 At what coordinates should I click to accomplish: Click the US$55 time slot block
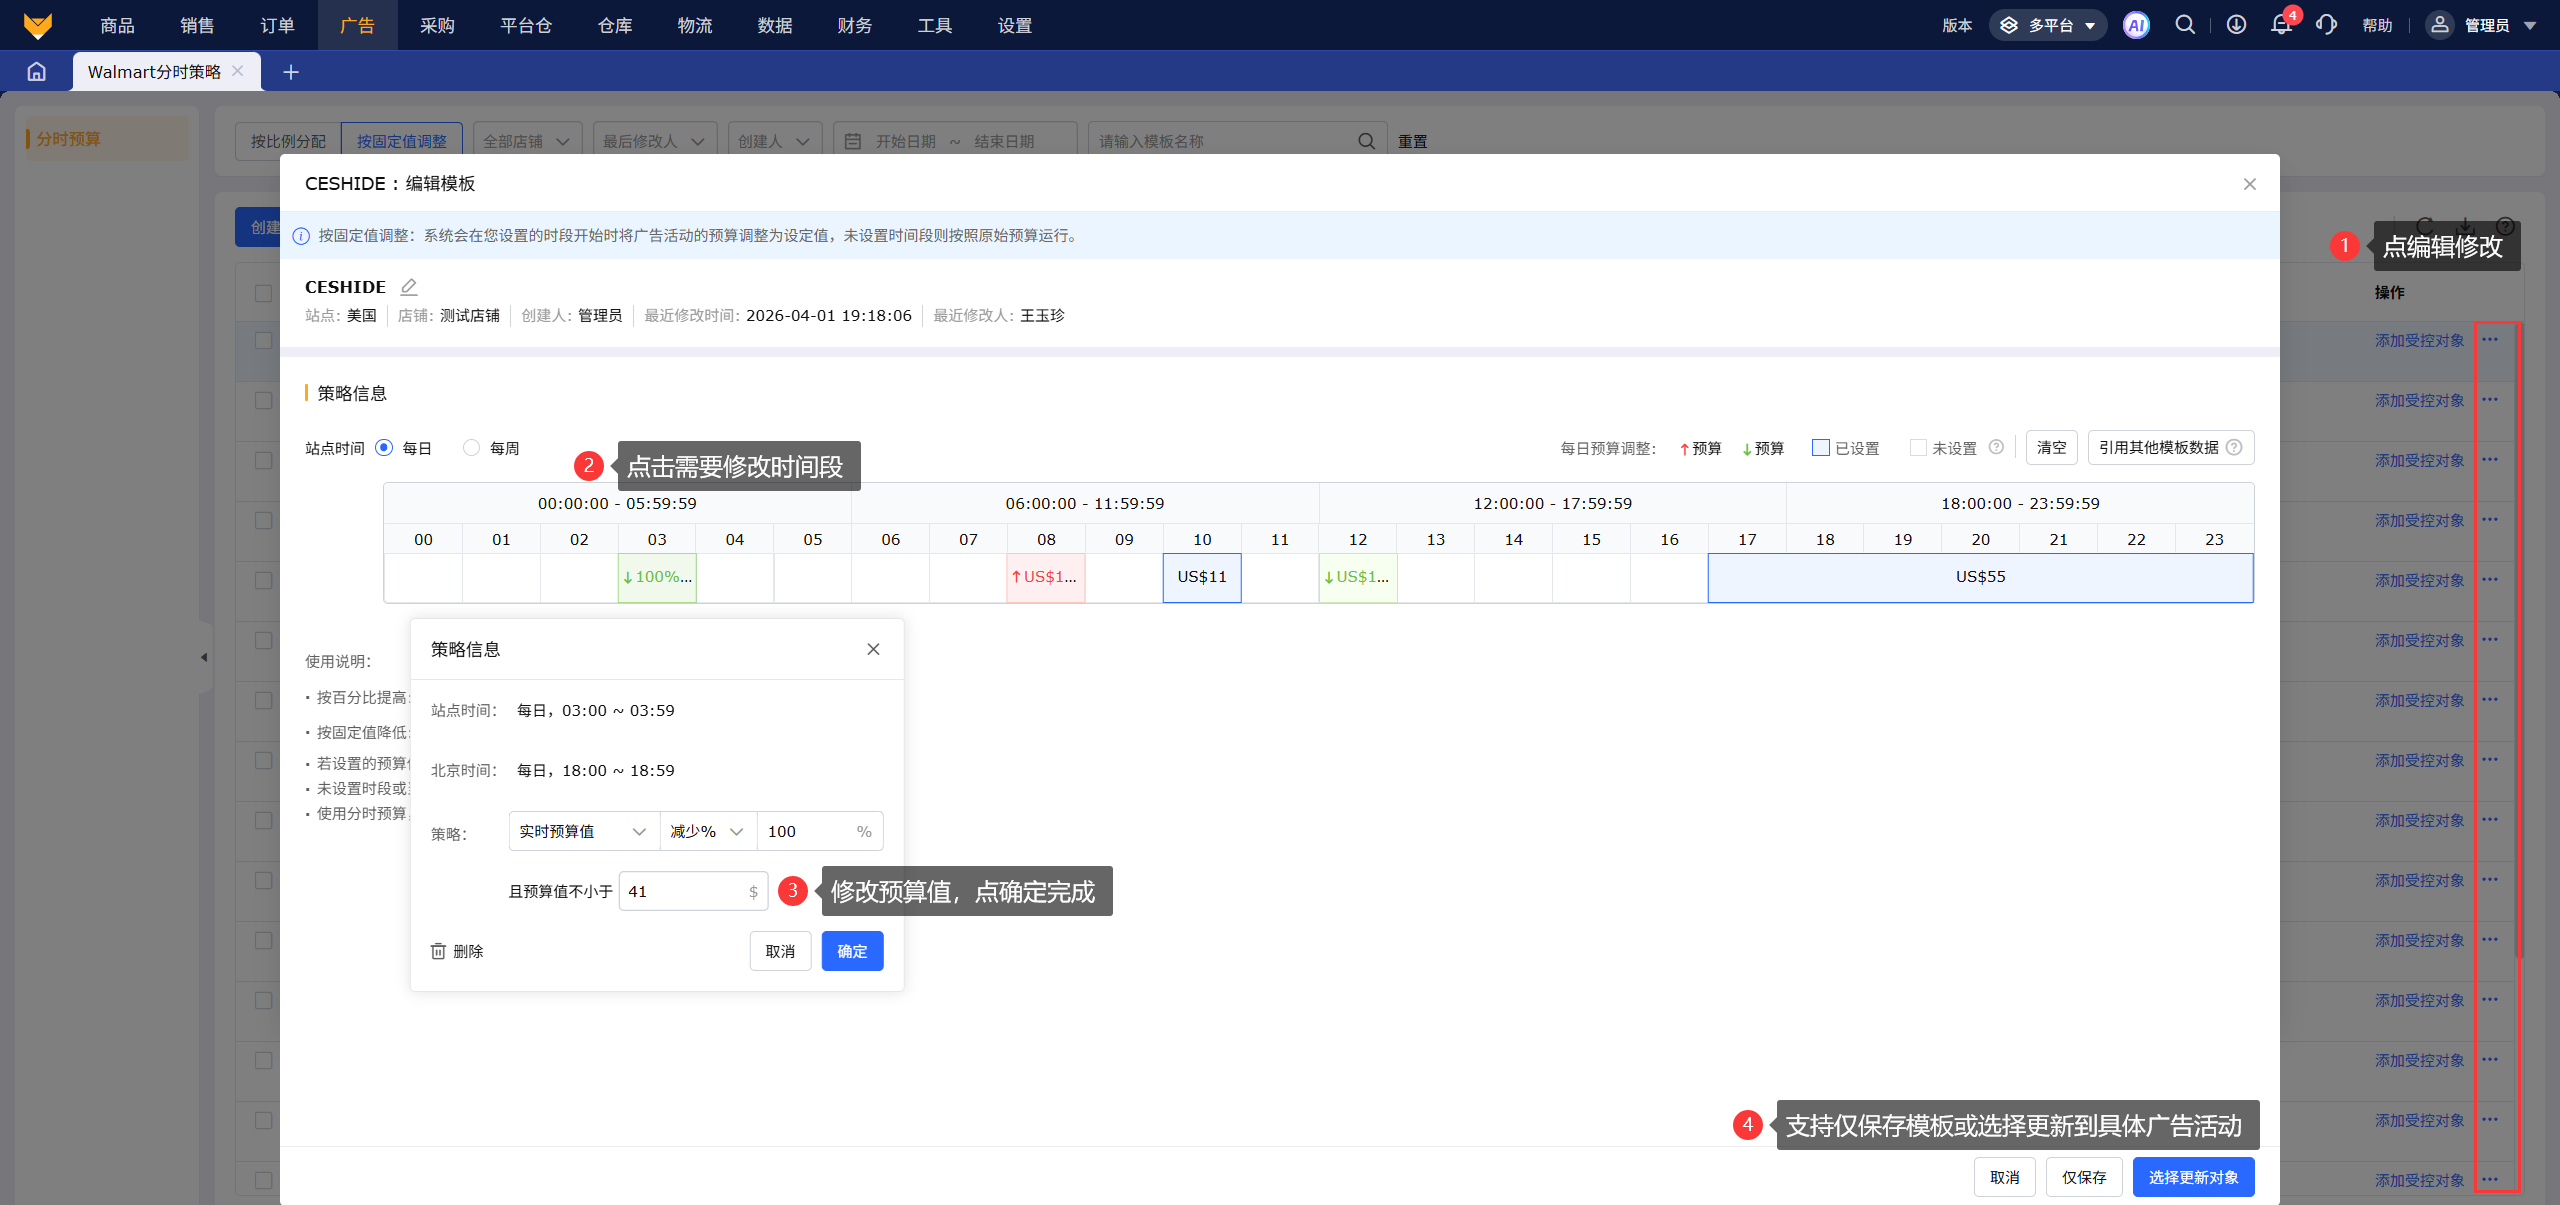tap(1980, 577)
